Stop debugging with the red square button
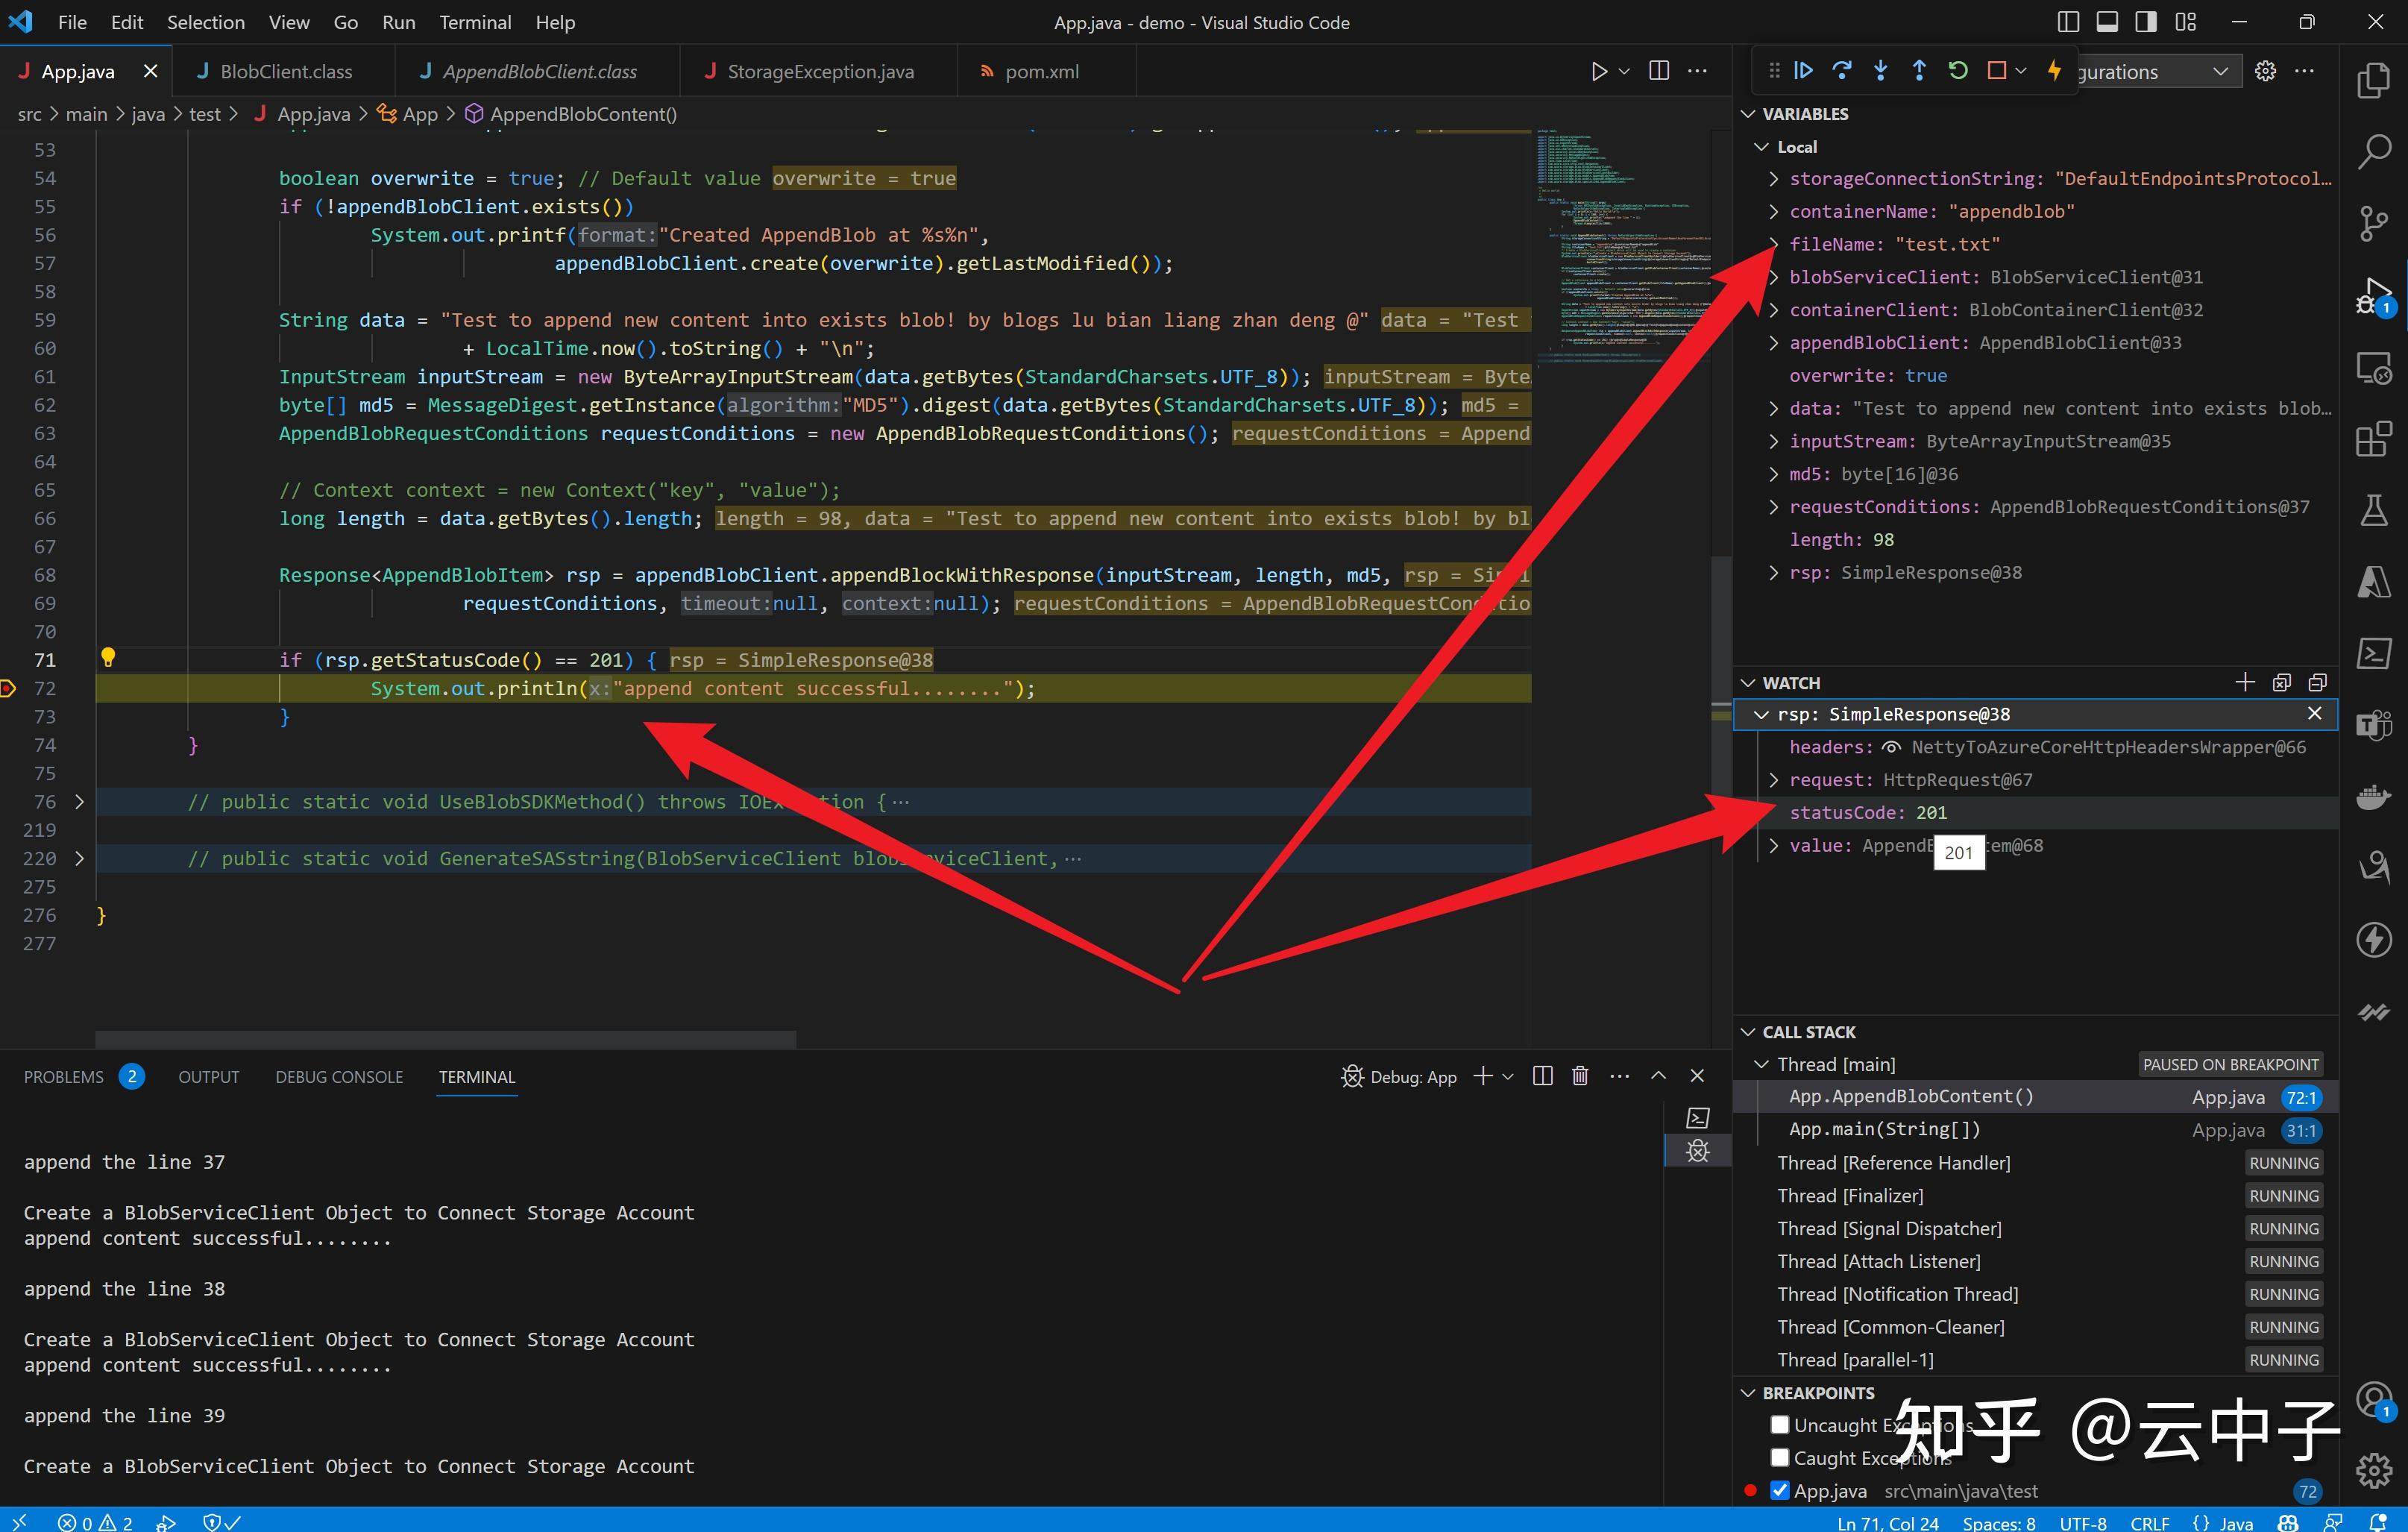 [1998, 70]
